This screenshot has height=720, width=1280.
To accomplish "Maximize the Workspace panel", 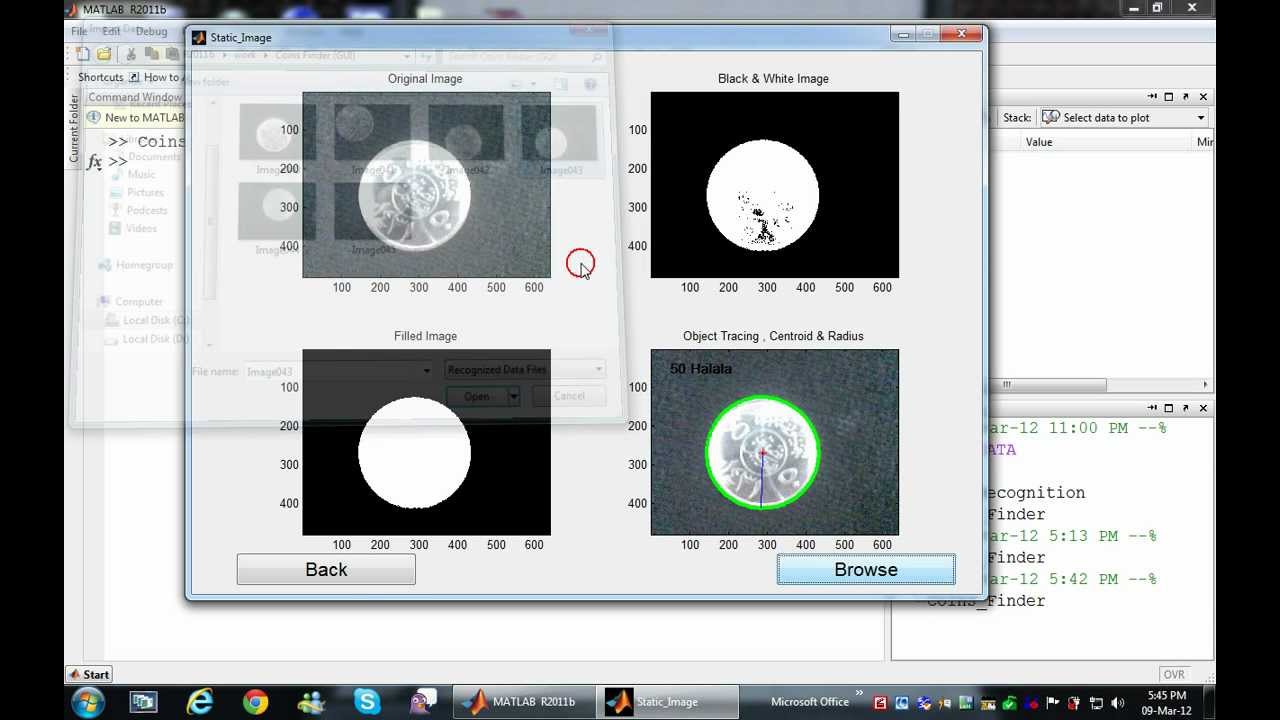I will click(1169, 97).
